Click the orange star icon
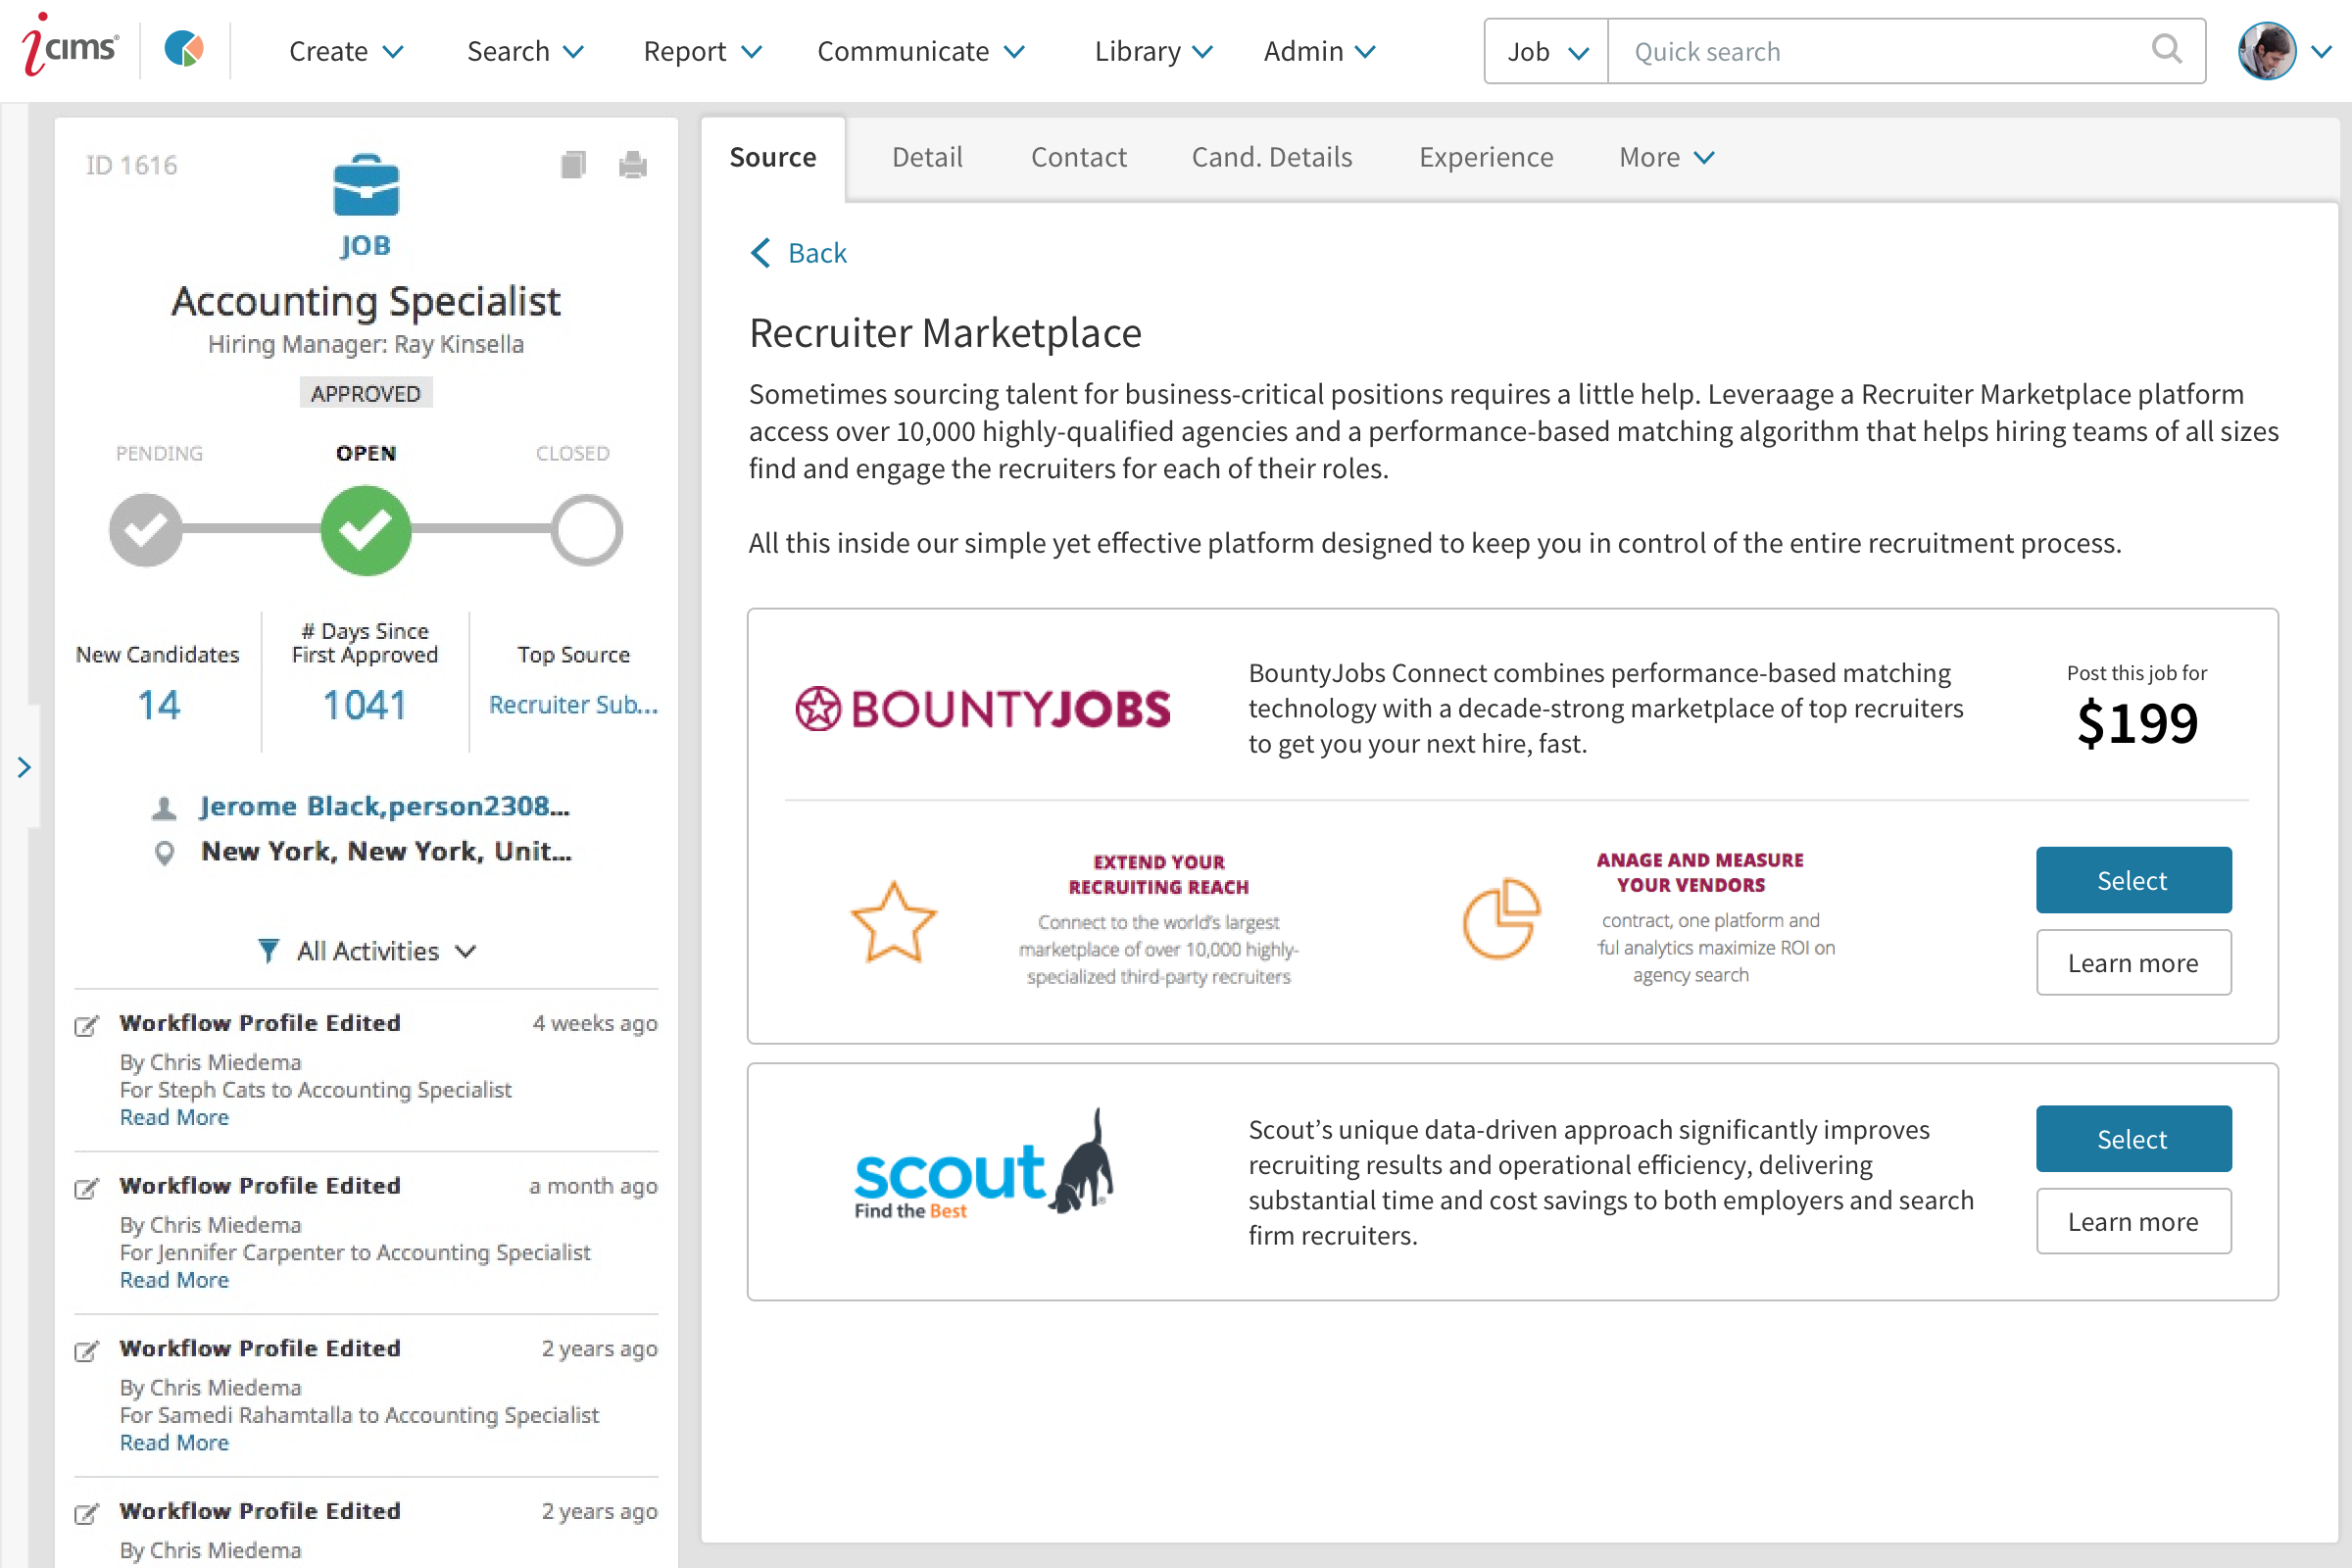 (893, 921)
